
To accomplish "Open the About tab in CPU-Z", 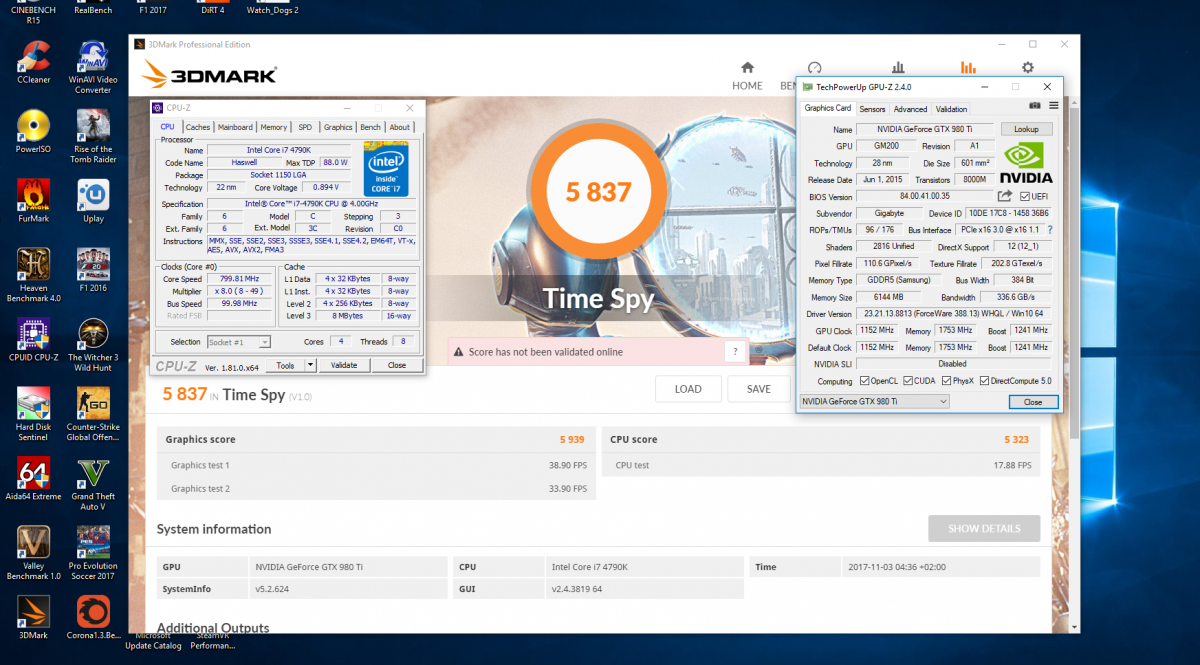I will click(x=400, y=127).
